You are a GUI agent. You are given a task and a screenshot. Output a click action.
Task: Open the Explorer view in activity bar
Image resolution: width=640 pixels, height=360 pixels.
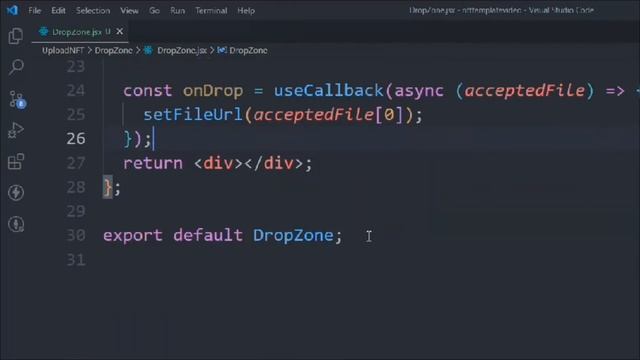(x=16, y=36)
